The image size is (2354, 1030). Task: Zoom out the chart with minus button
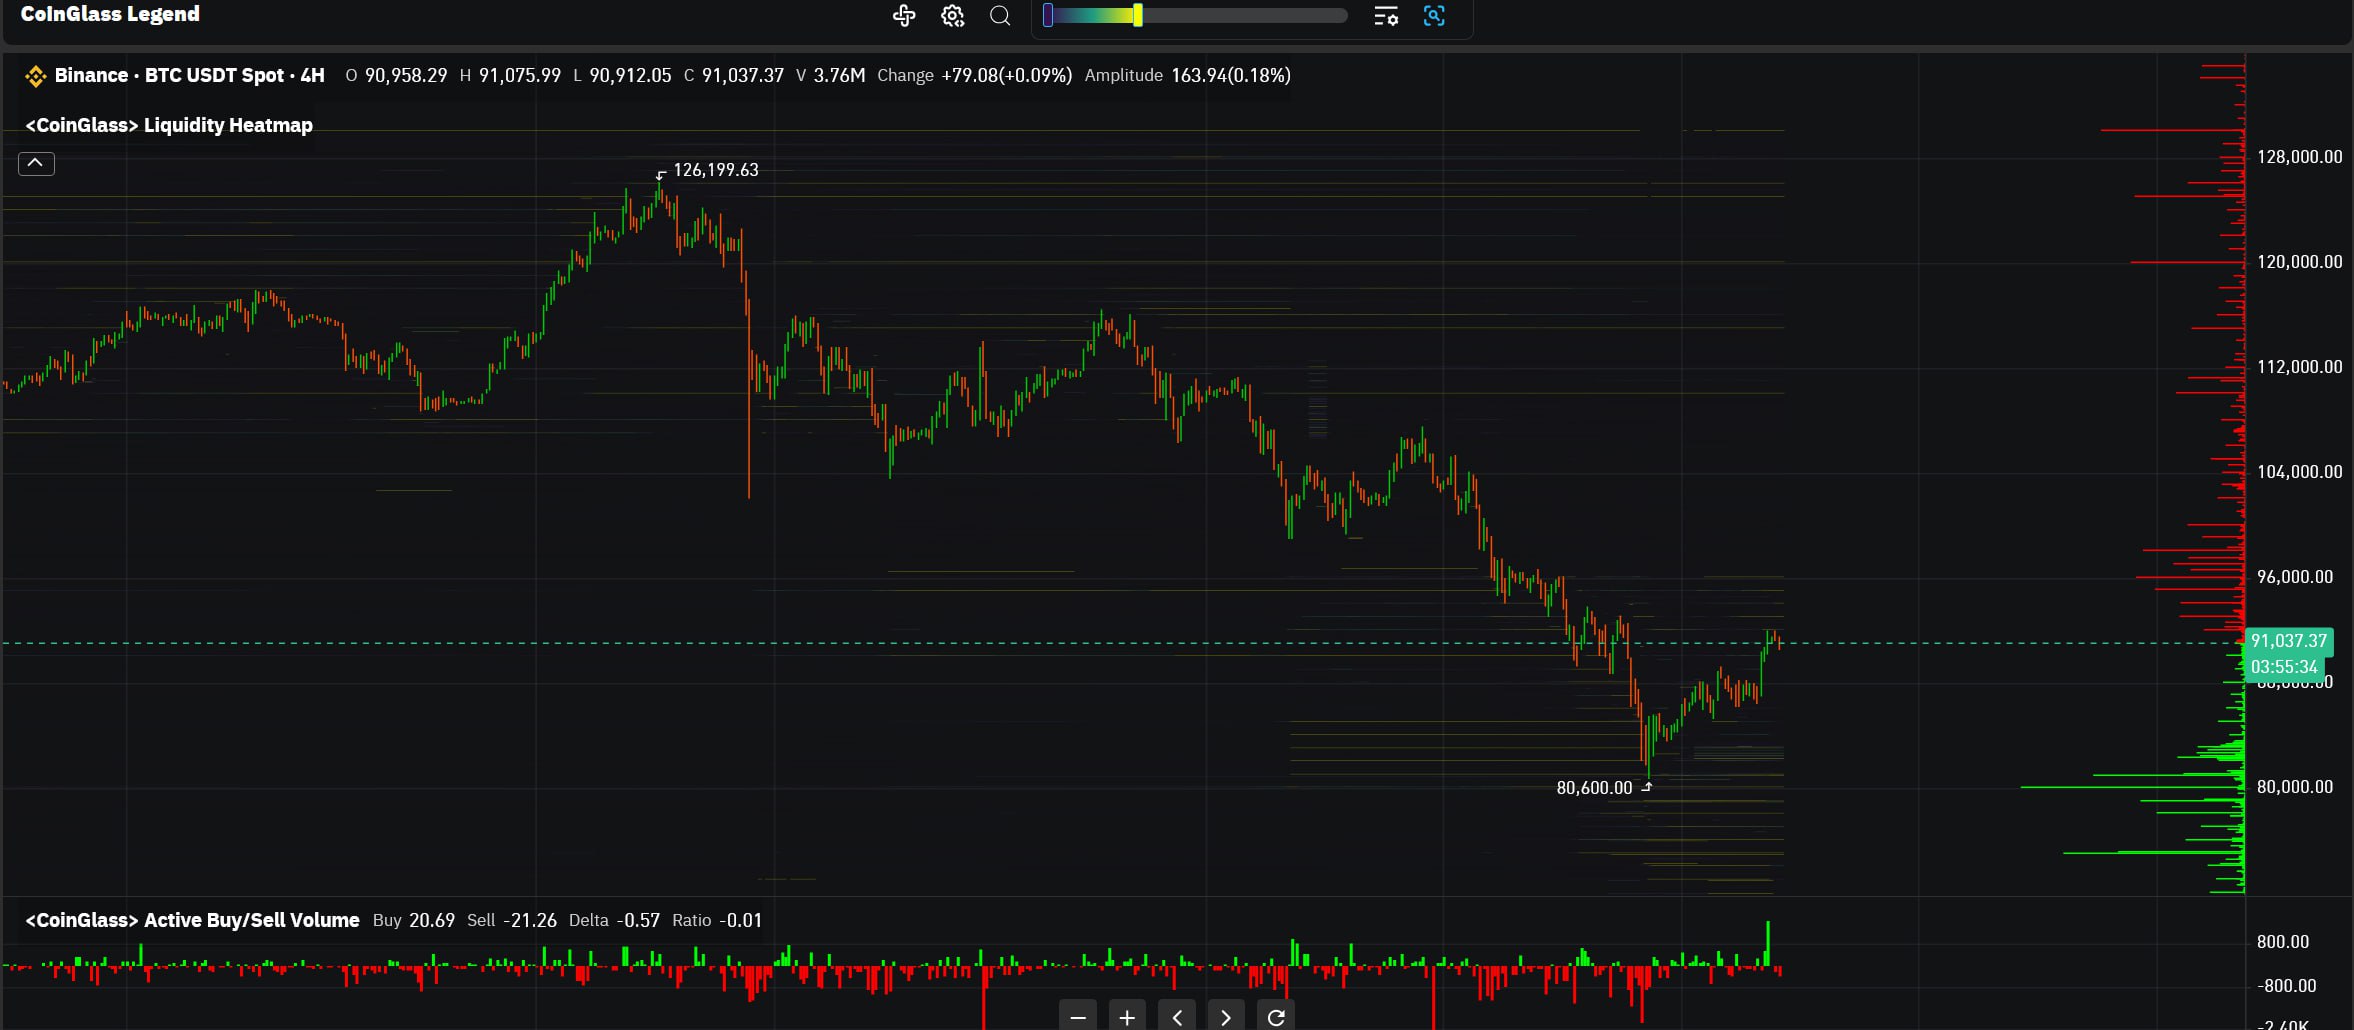tap(1078, 1017)
